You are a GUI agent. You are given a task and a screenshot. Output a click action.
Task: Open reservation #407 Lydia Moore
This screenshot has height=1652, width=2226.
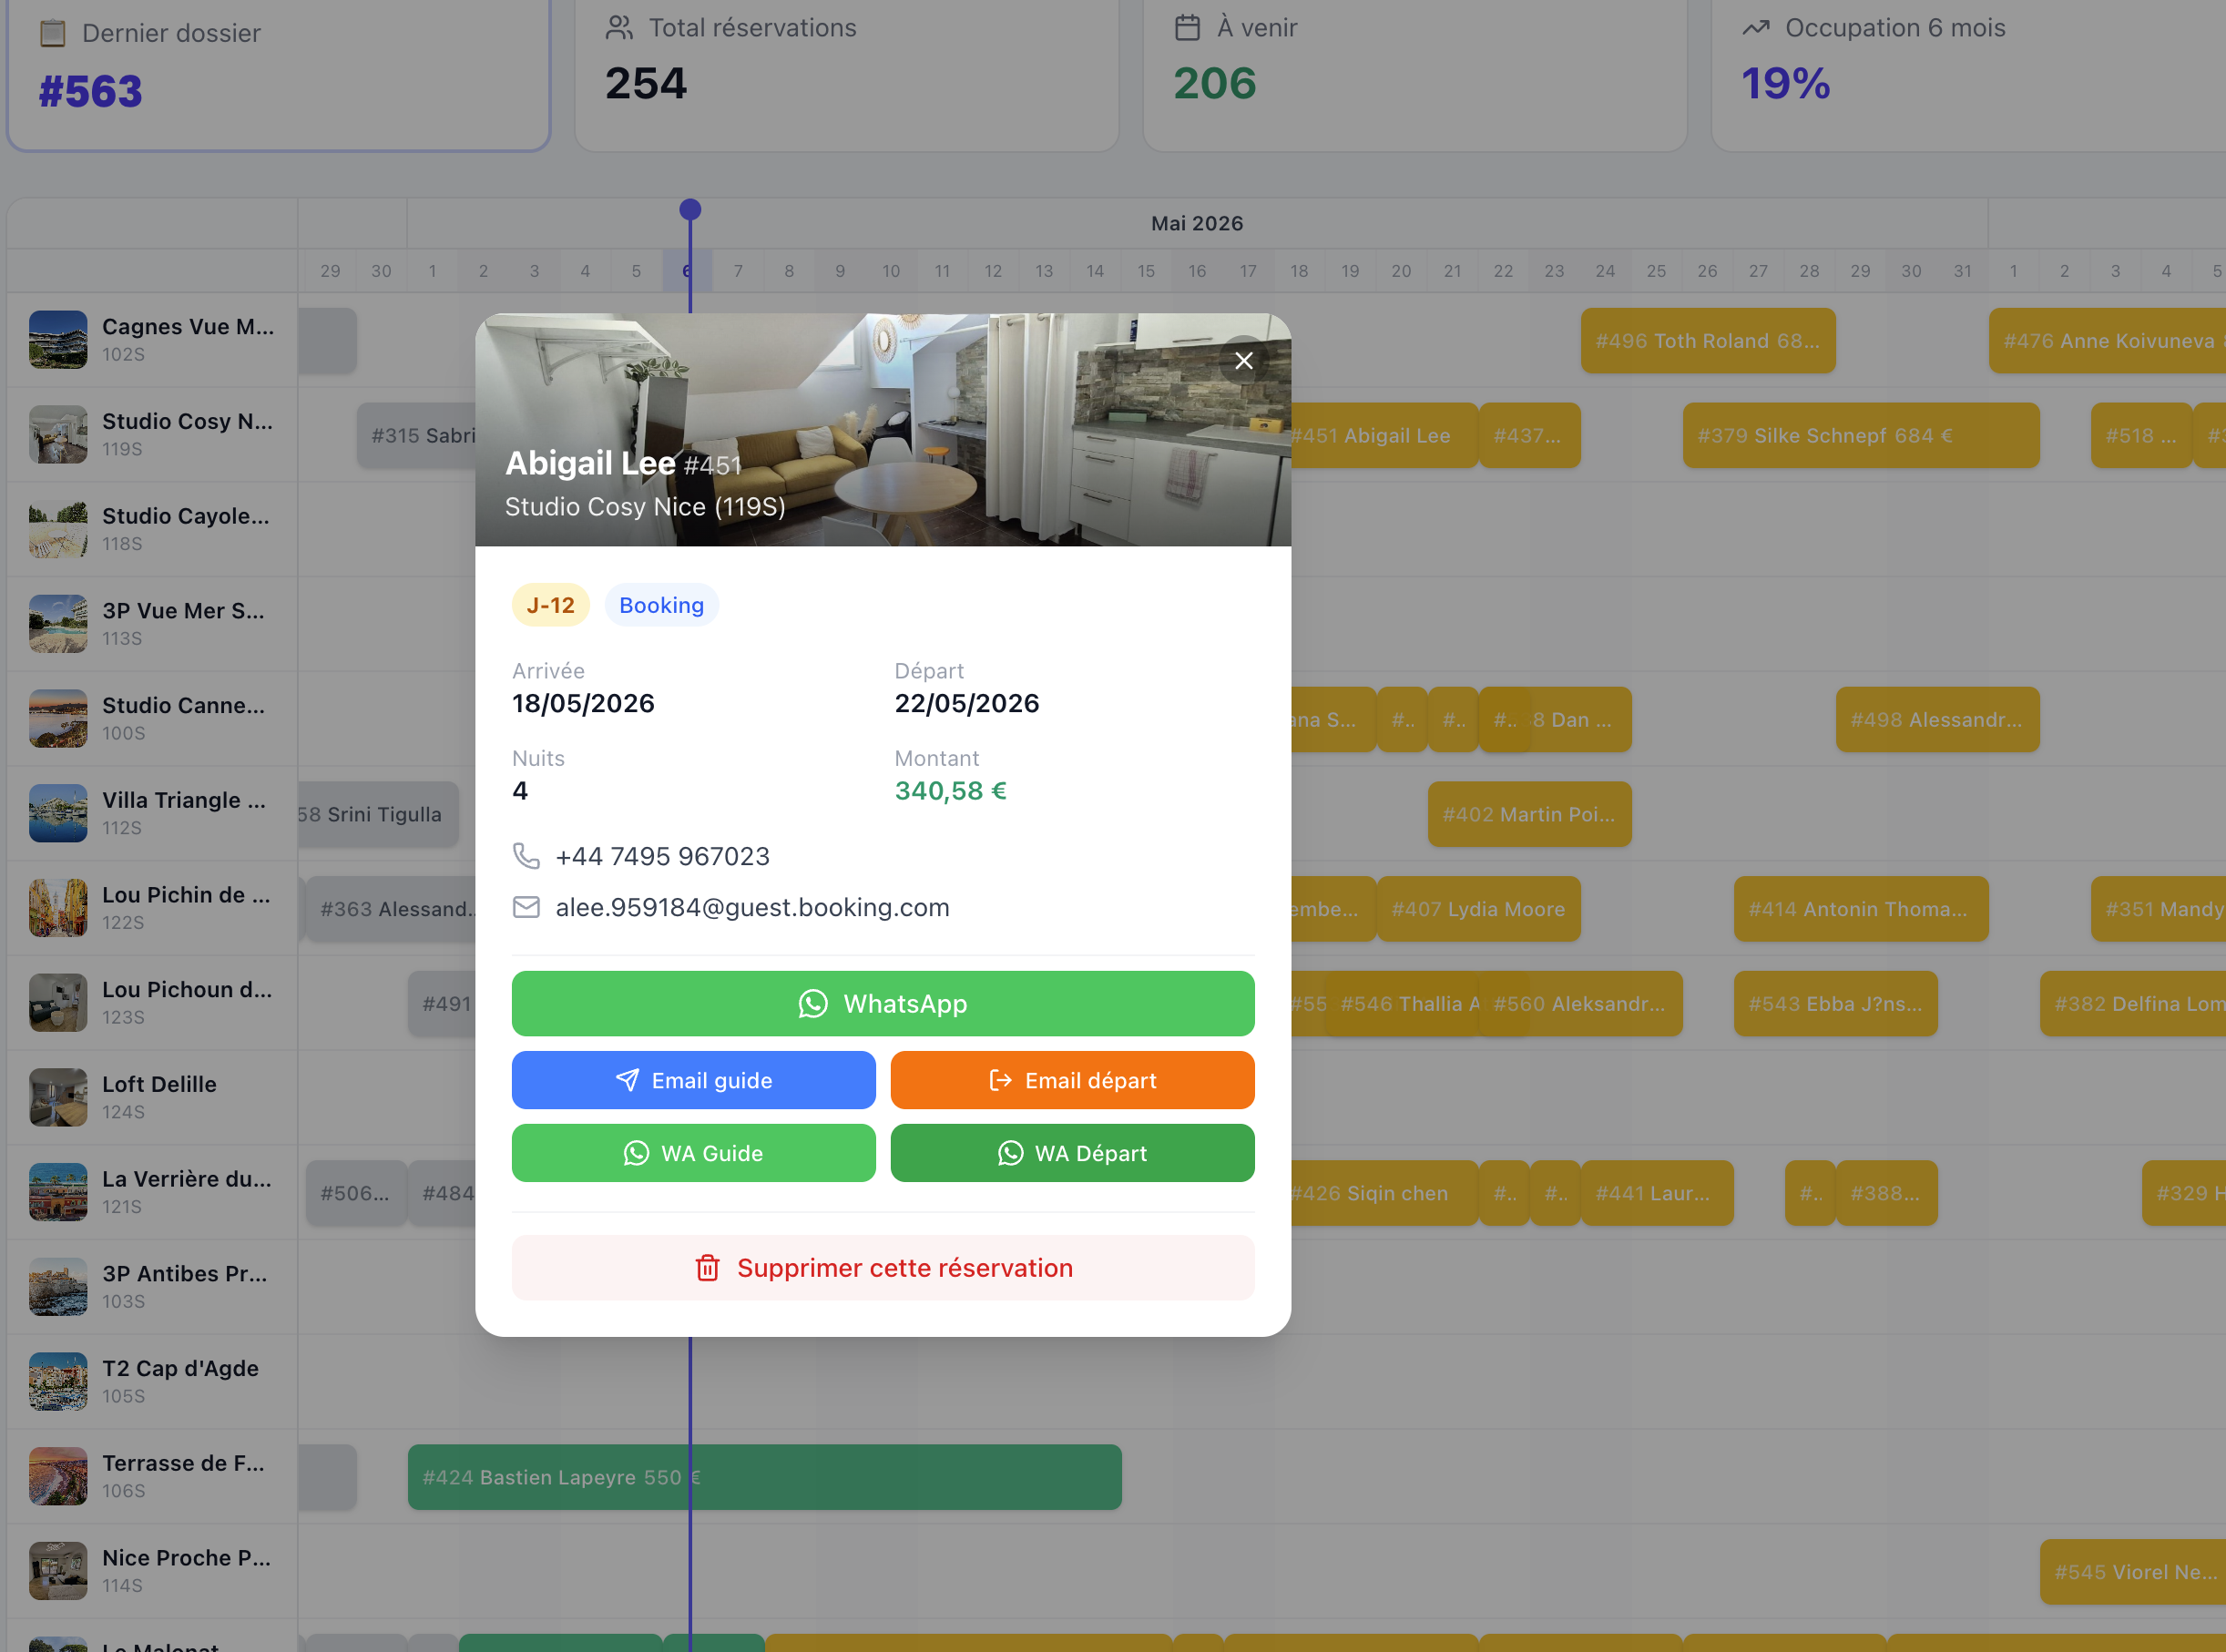[x=1478, y=909]
